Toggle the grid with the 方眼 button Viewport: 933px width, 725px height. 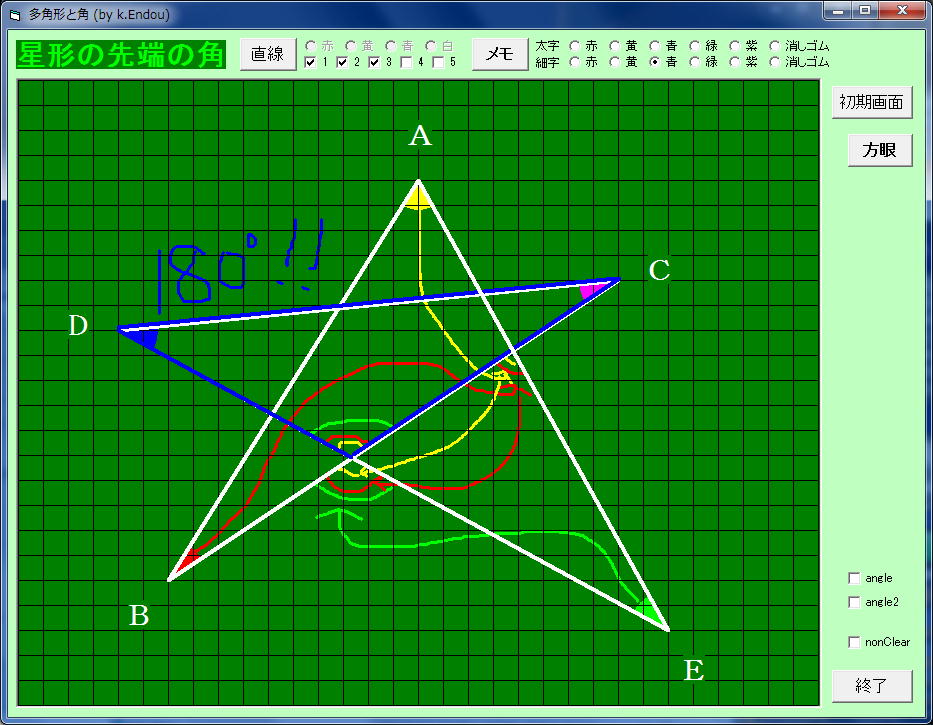(x=879, y=150)
